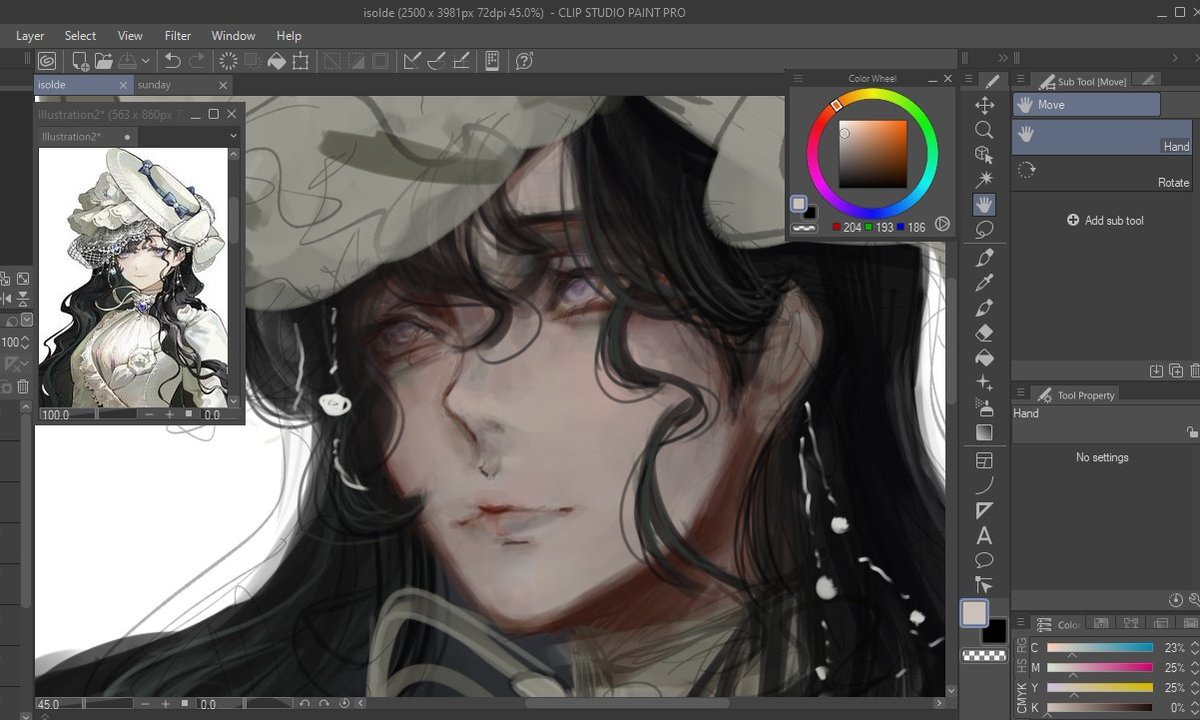Select the Brush tool below eyedropper

pyautogui.click(x=984, y=308)
